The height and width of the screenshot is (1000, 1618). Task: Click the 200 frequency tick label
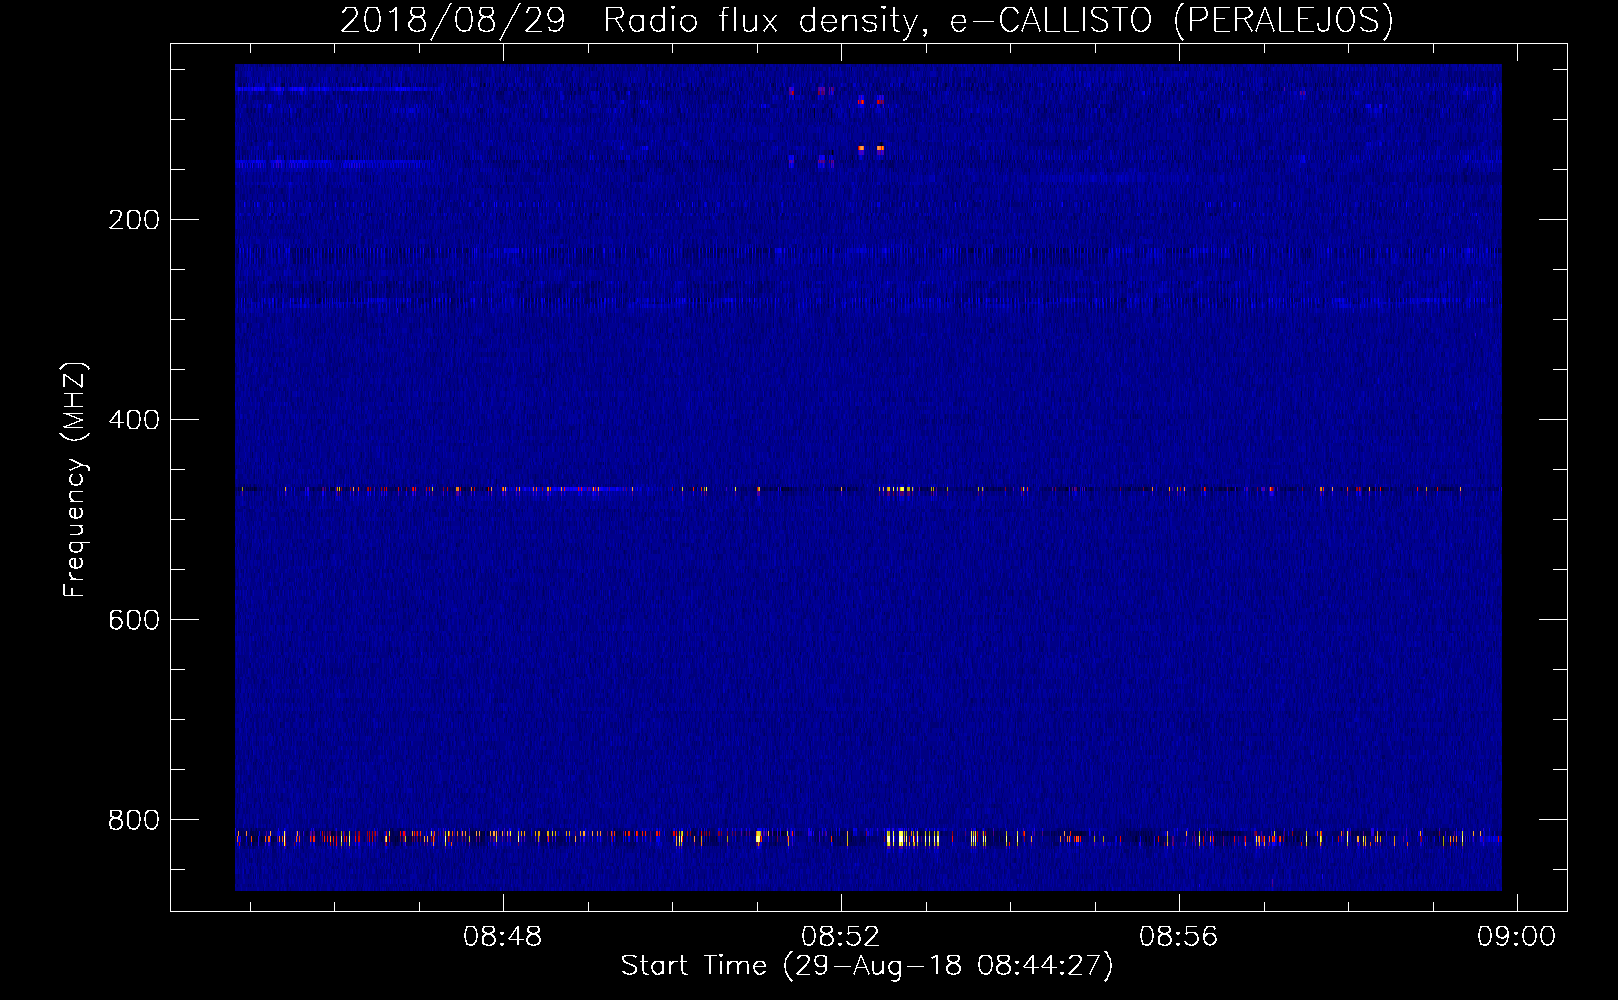pos(134,220)
